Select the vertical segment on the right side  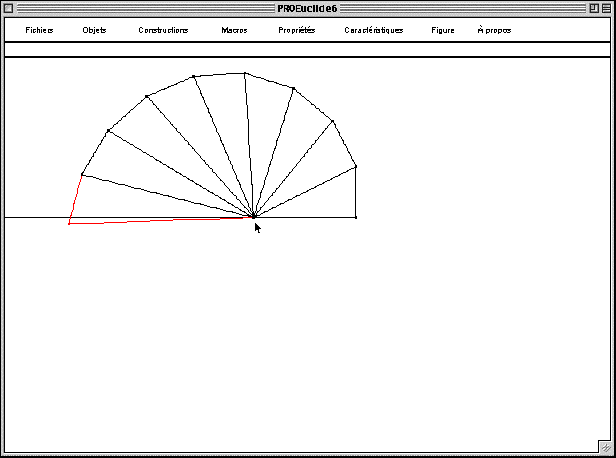point(356,192)
